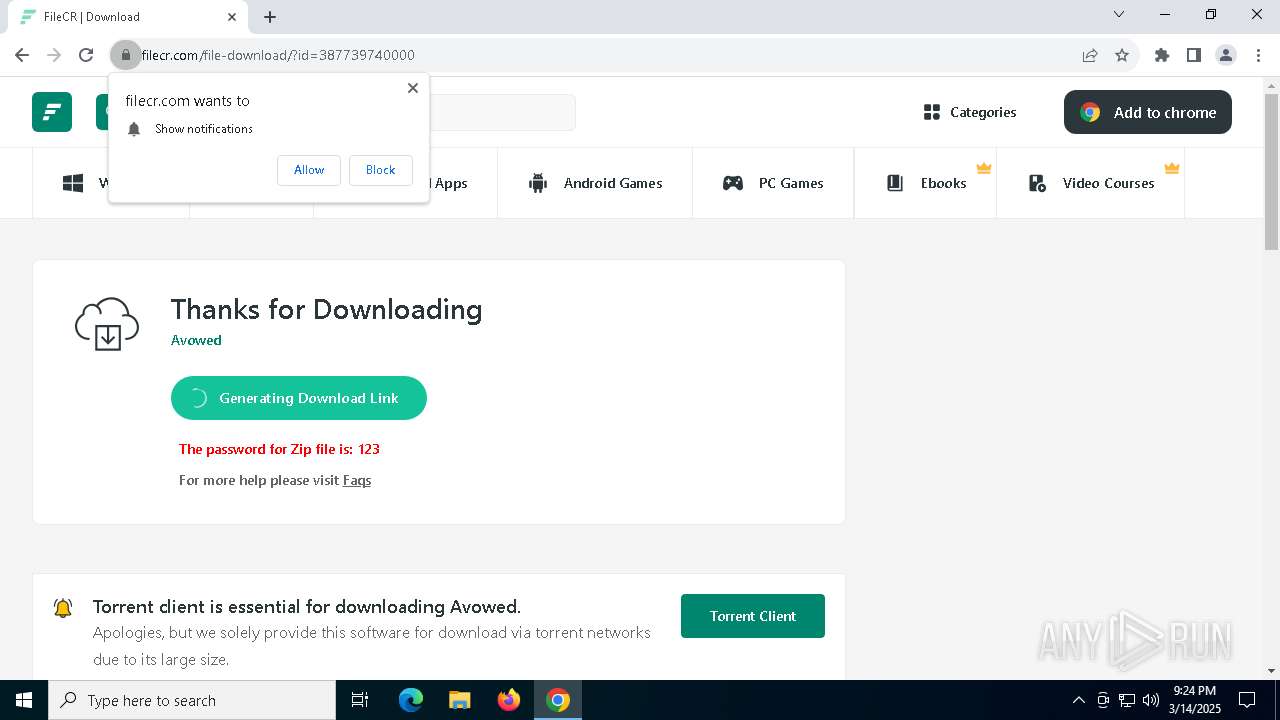Dismiss the notification permission popup
The height and width of the screenshot is (720, 1280).
tap(413, 88)
